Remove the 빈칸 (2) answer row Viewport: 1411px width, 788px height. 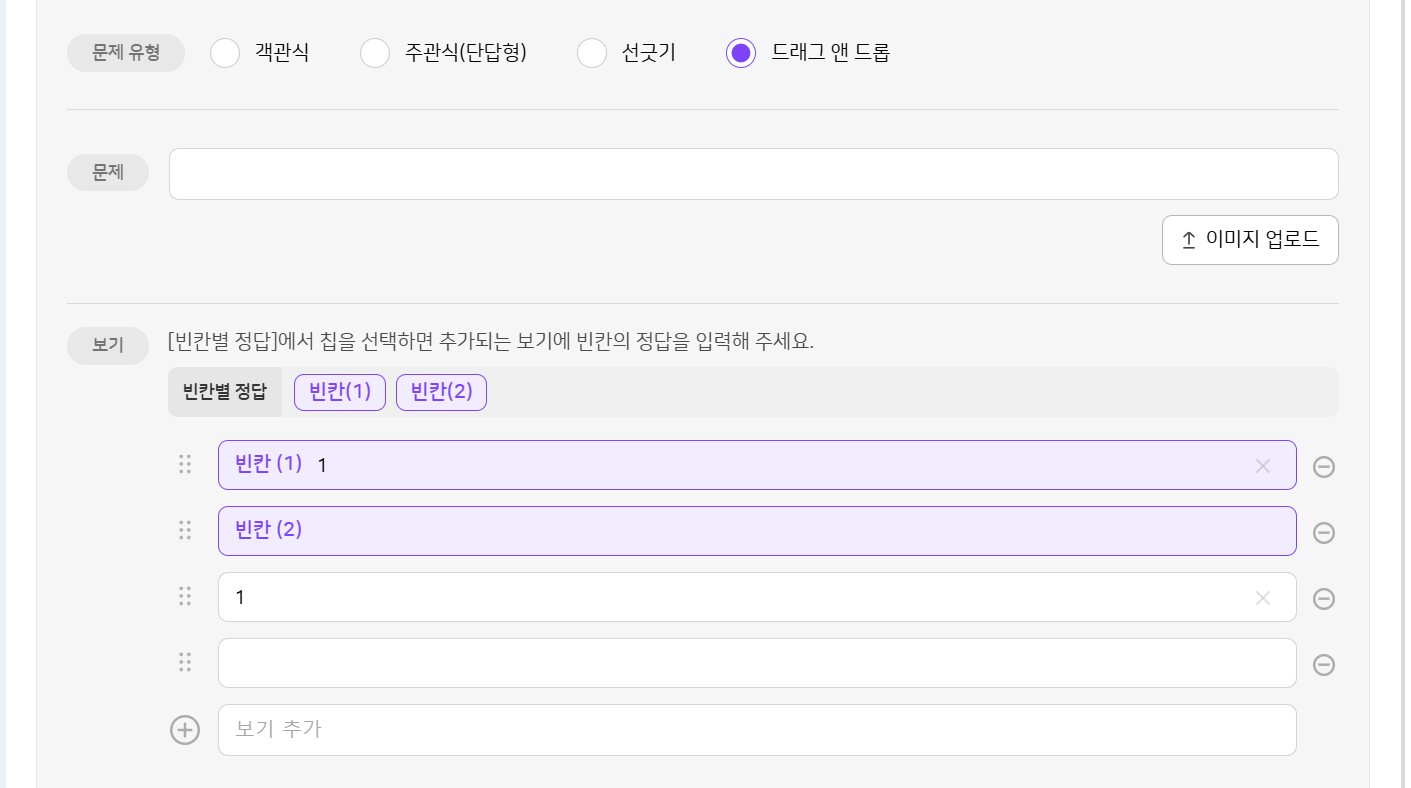1324,533
